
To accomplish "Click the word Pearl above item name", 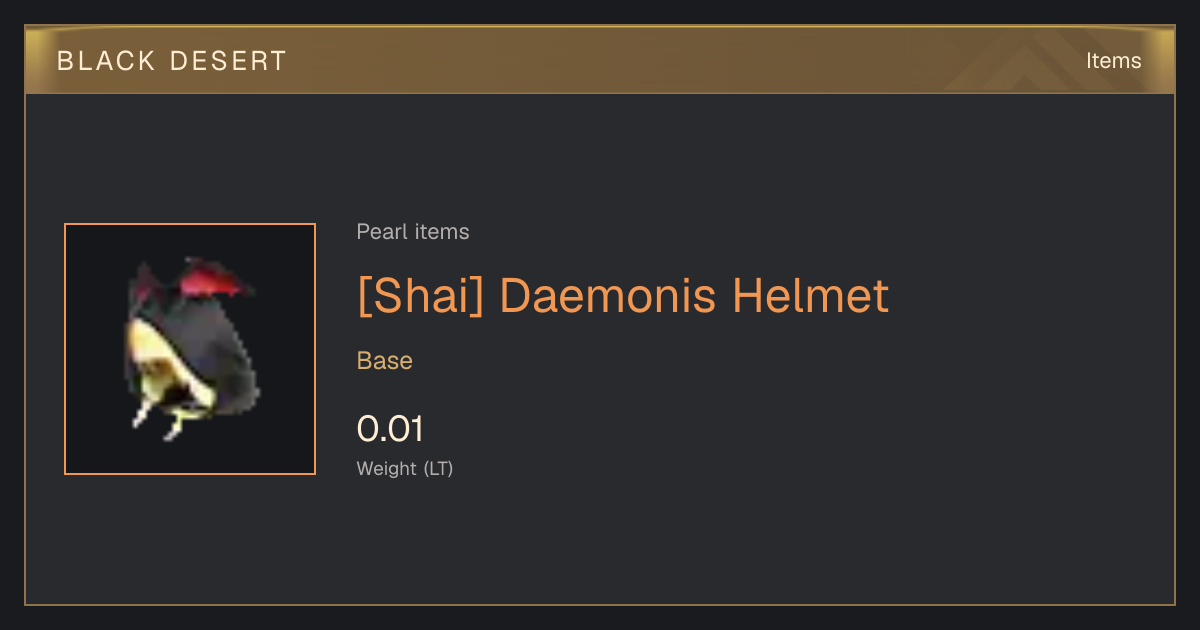I will 378,232.
